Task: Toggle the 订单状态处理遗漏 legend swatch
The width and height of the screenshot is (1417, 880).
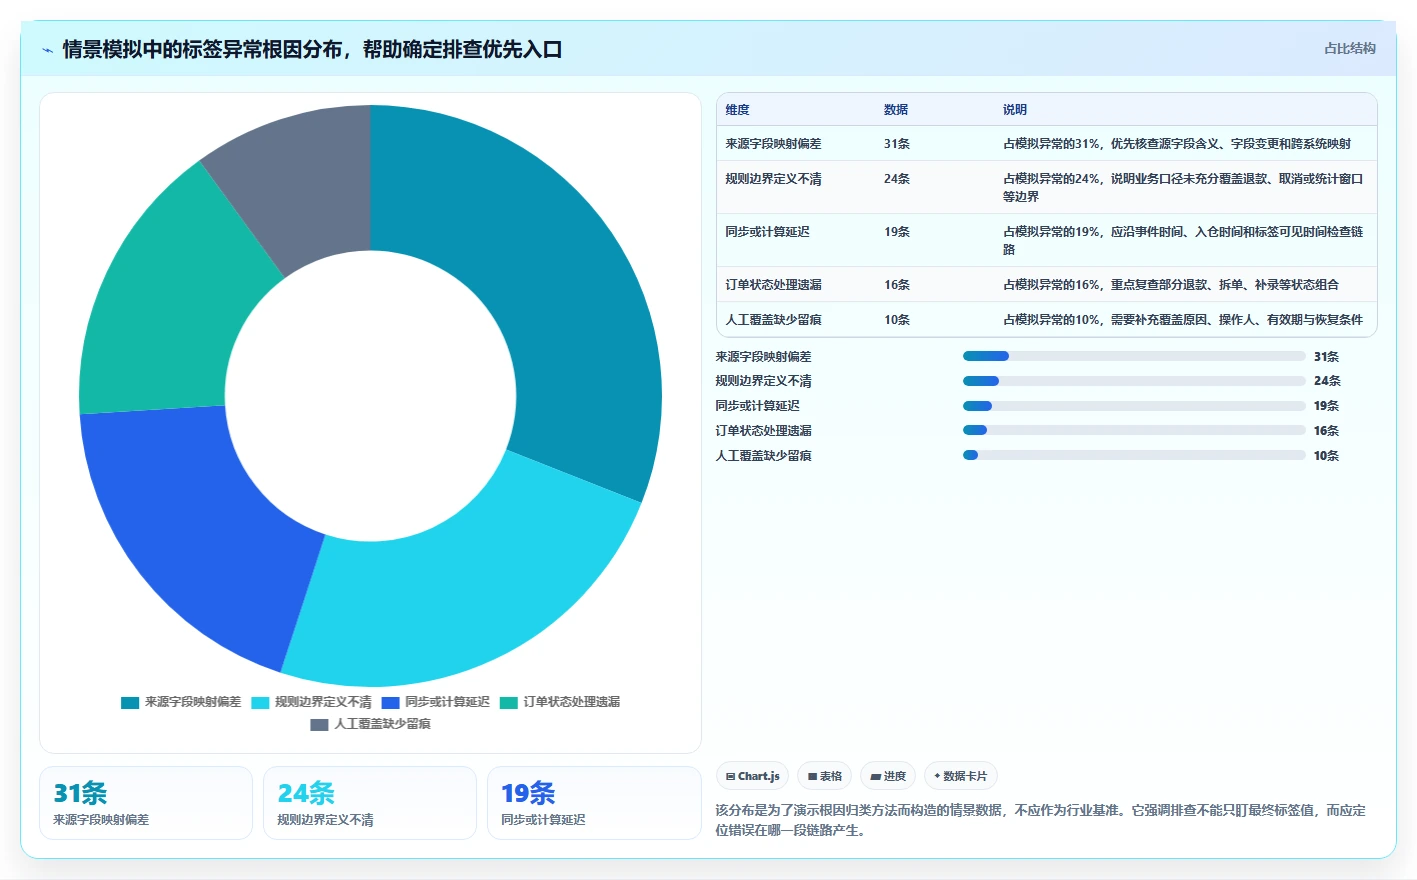Action: coord(509,702)
